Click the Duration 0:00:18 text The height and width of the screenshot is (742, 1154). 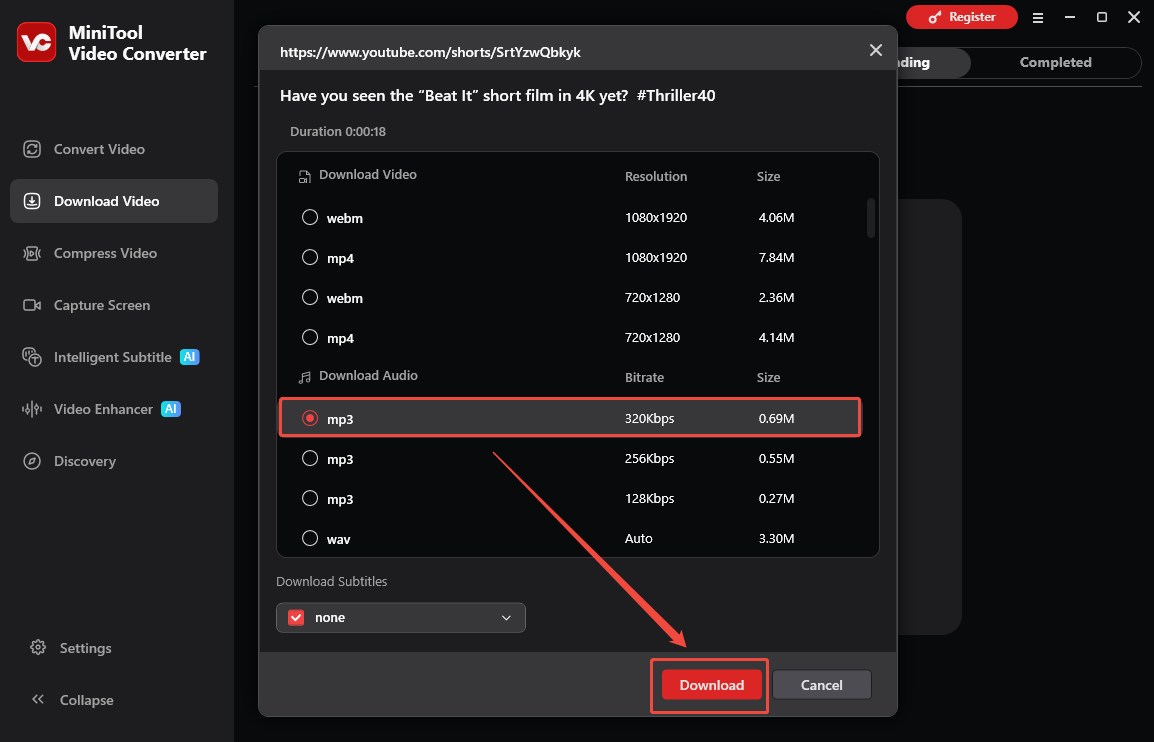(338, 132)
